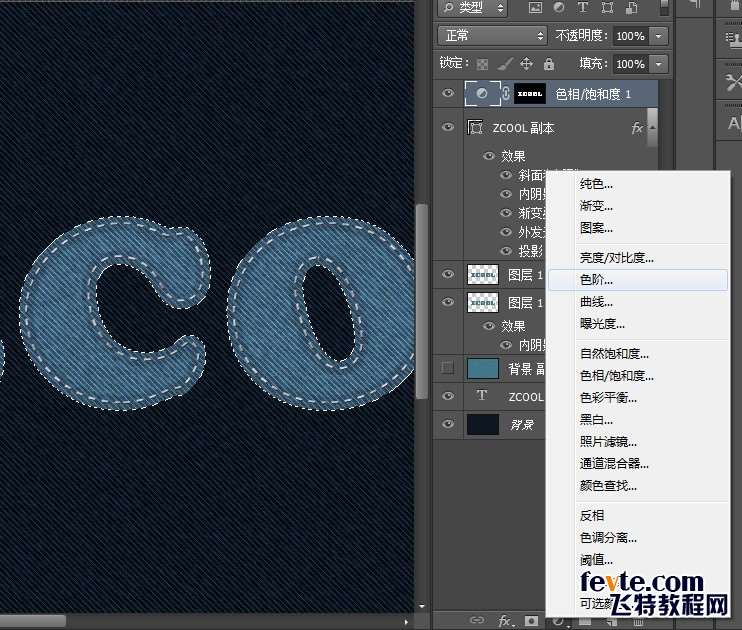Screen dimensions: 742x630
Task: Click the fill 100% value field
Action: [x=631, y=64]
